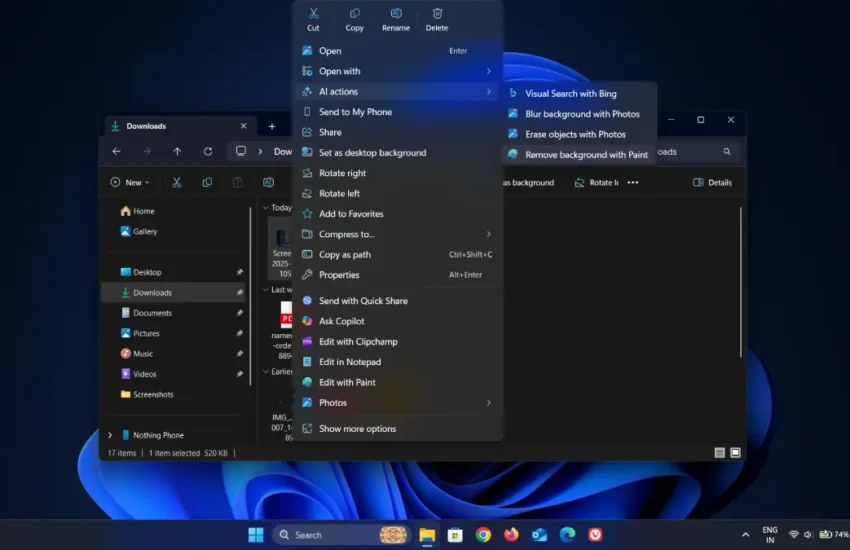Expand the AI actions submenu
The image size is (850, 550).
[x=397, y=92]
